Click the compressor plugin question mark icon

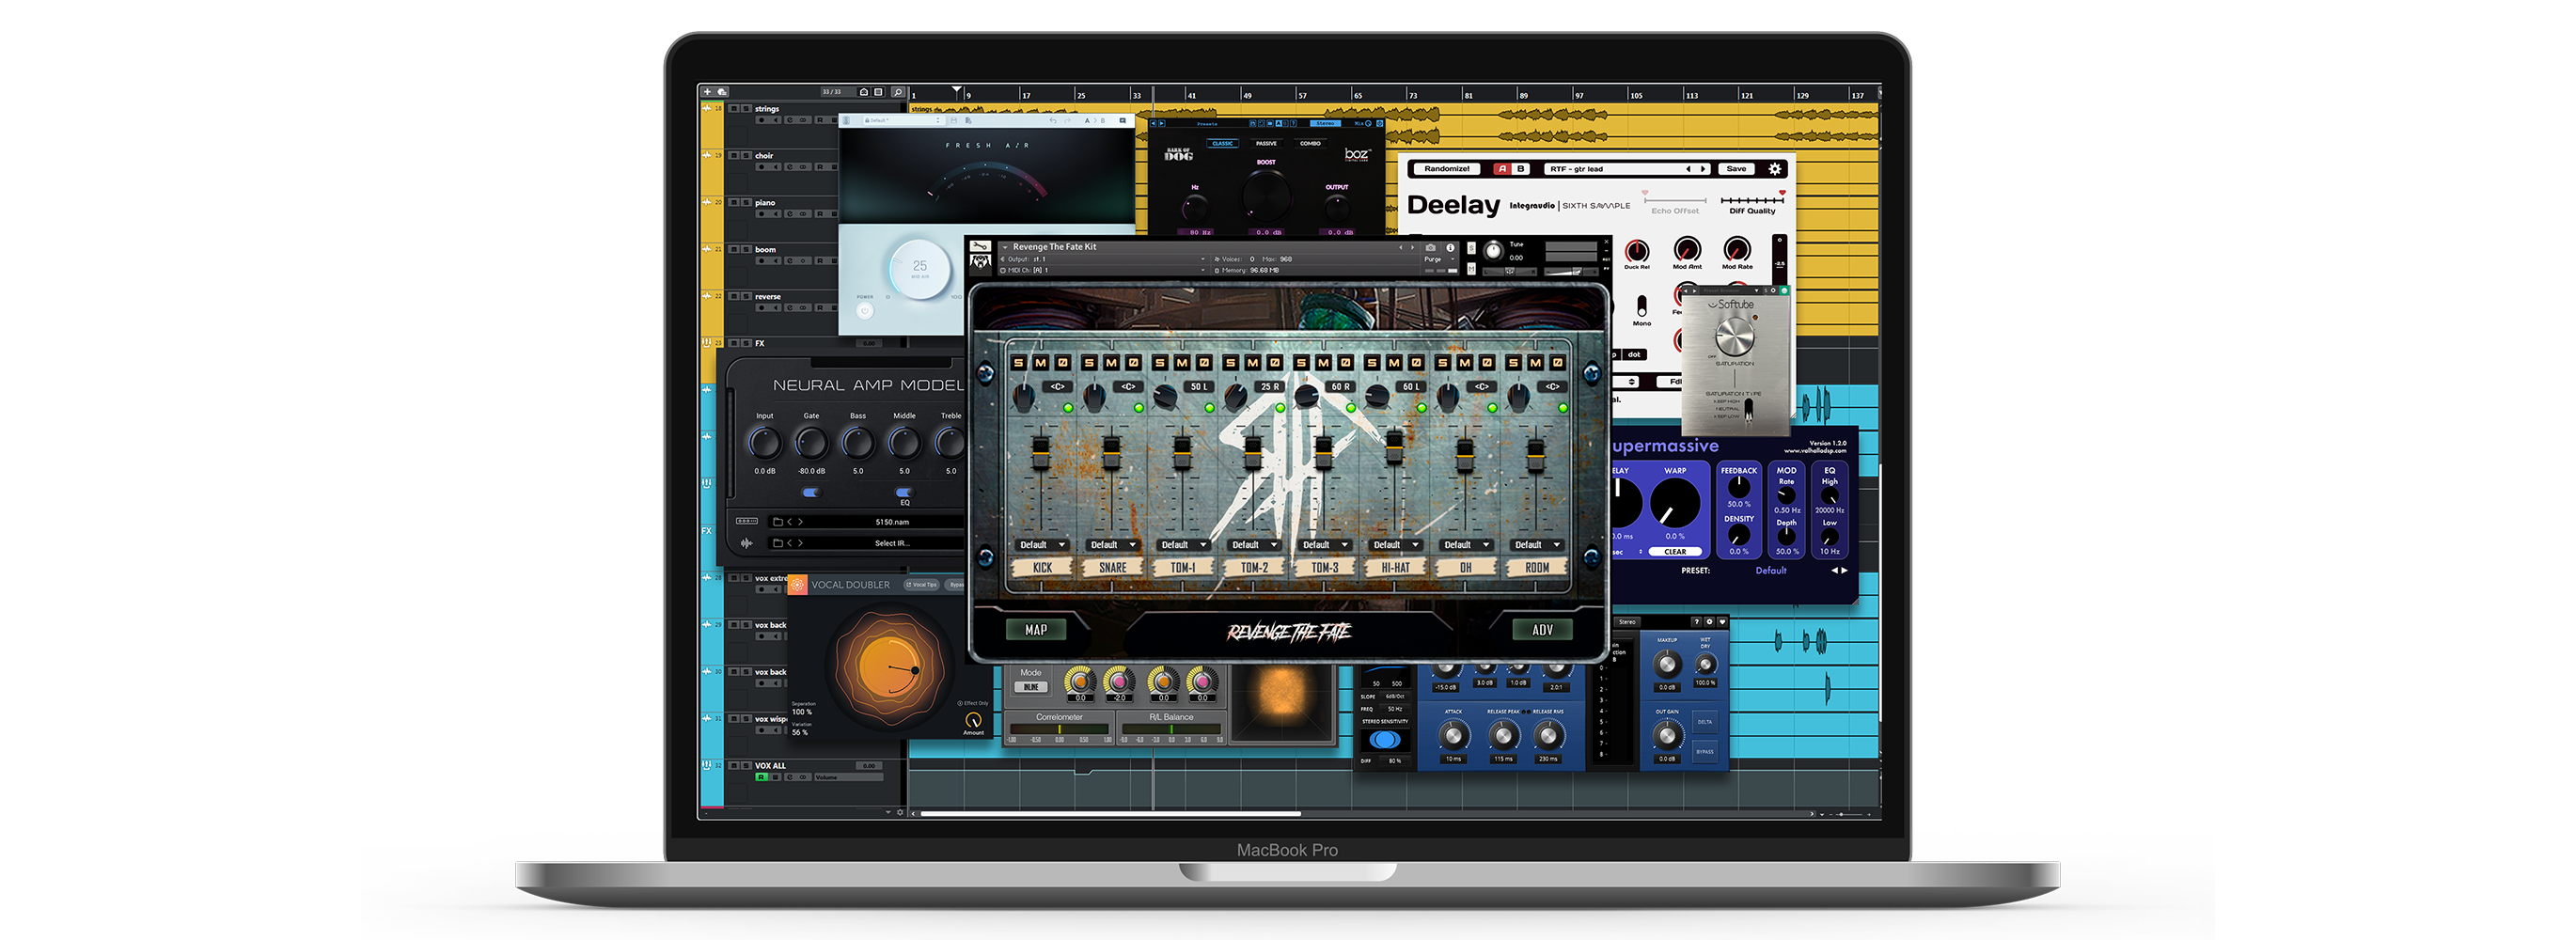point(1696,622)
